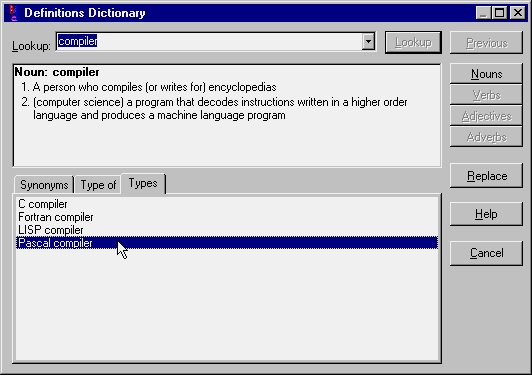
Task: Minimize the Definitions Dictionary window
Action: (x=483, y=13)
